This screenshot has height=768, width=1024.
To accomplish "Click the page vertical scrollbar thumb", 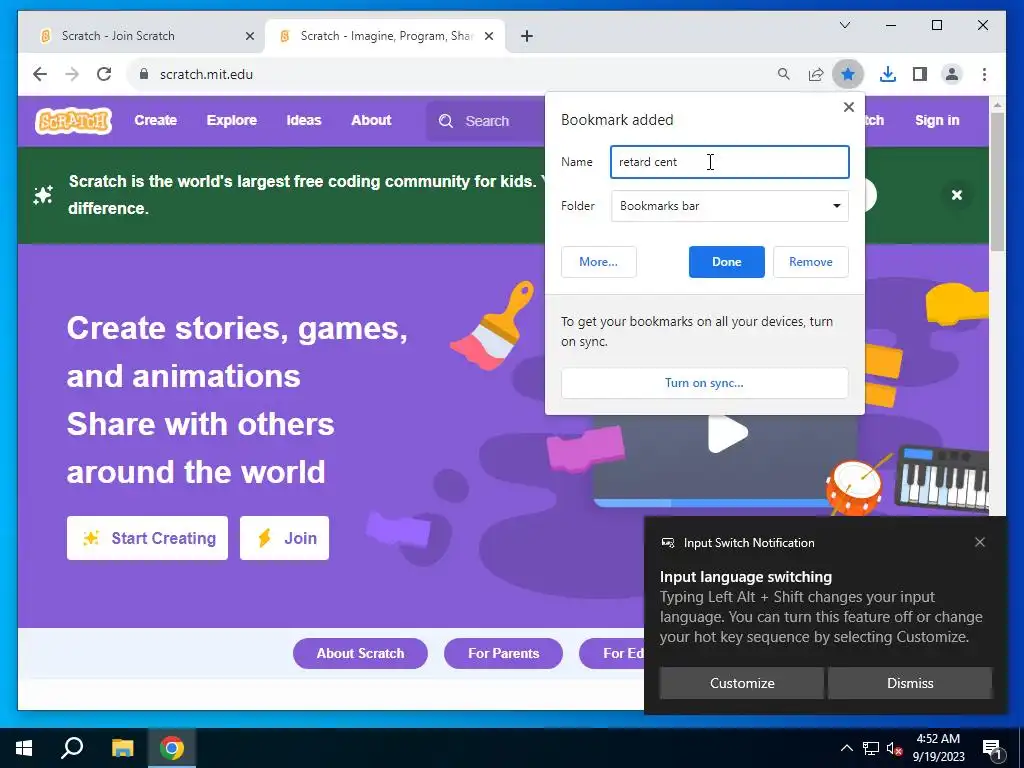I will 996,182.
